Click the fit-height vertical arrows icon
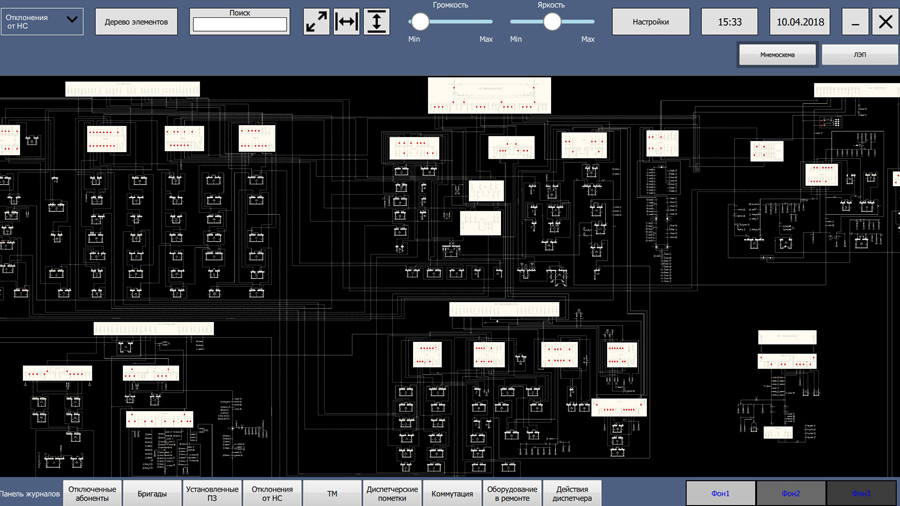 click(x=377, y=22)
